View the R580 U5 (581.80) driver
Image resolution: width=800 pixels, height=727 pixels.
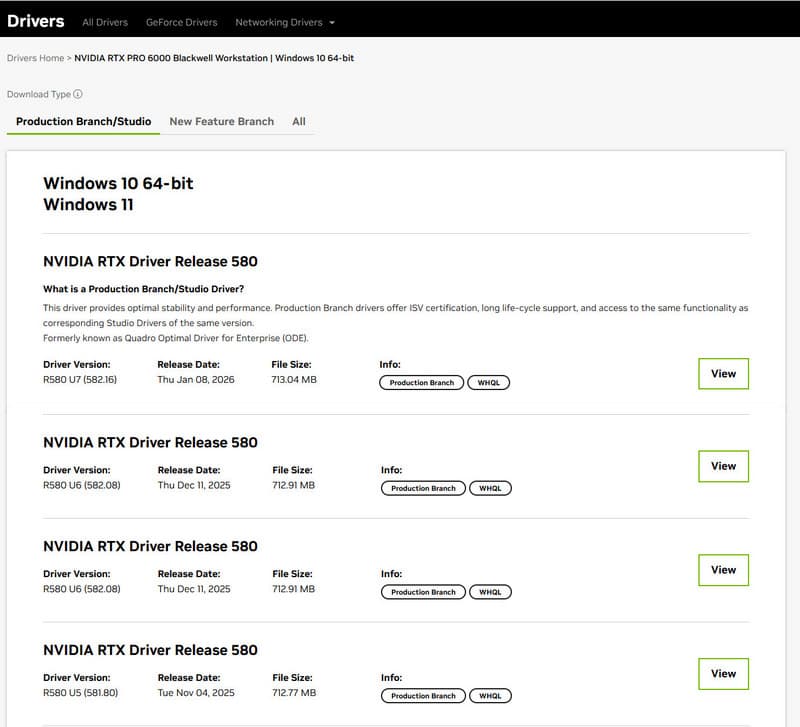coord(723,674)
